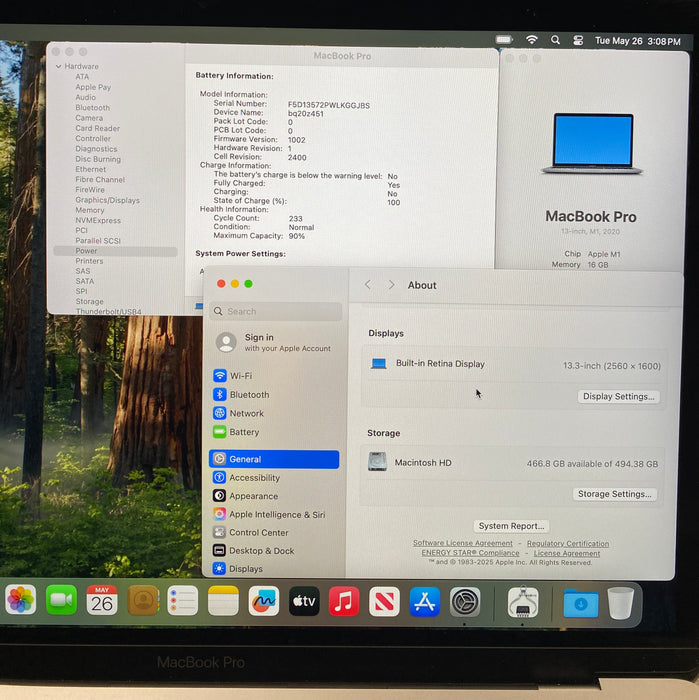Screen dimensions: 699x700
Task: Open Displays in Settings sidebar
Action: (x=274, y=569)
